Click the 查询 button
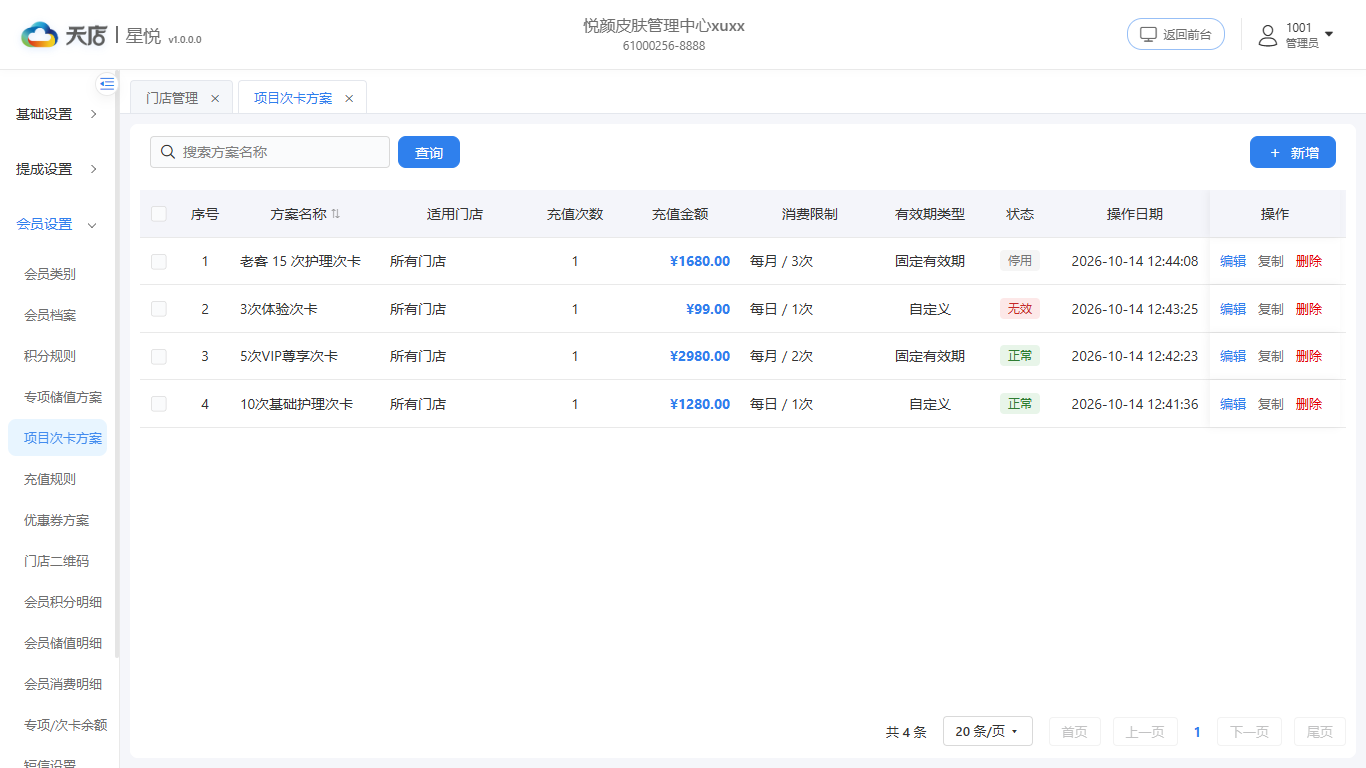Viewport: 1366px width, 768px height. click(x=429, y=152)
